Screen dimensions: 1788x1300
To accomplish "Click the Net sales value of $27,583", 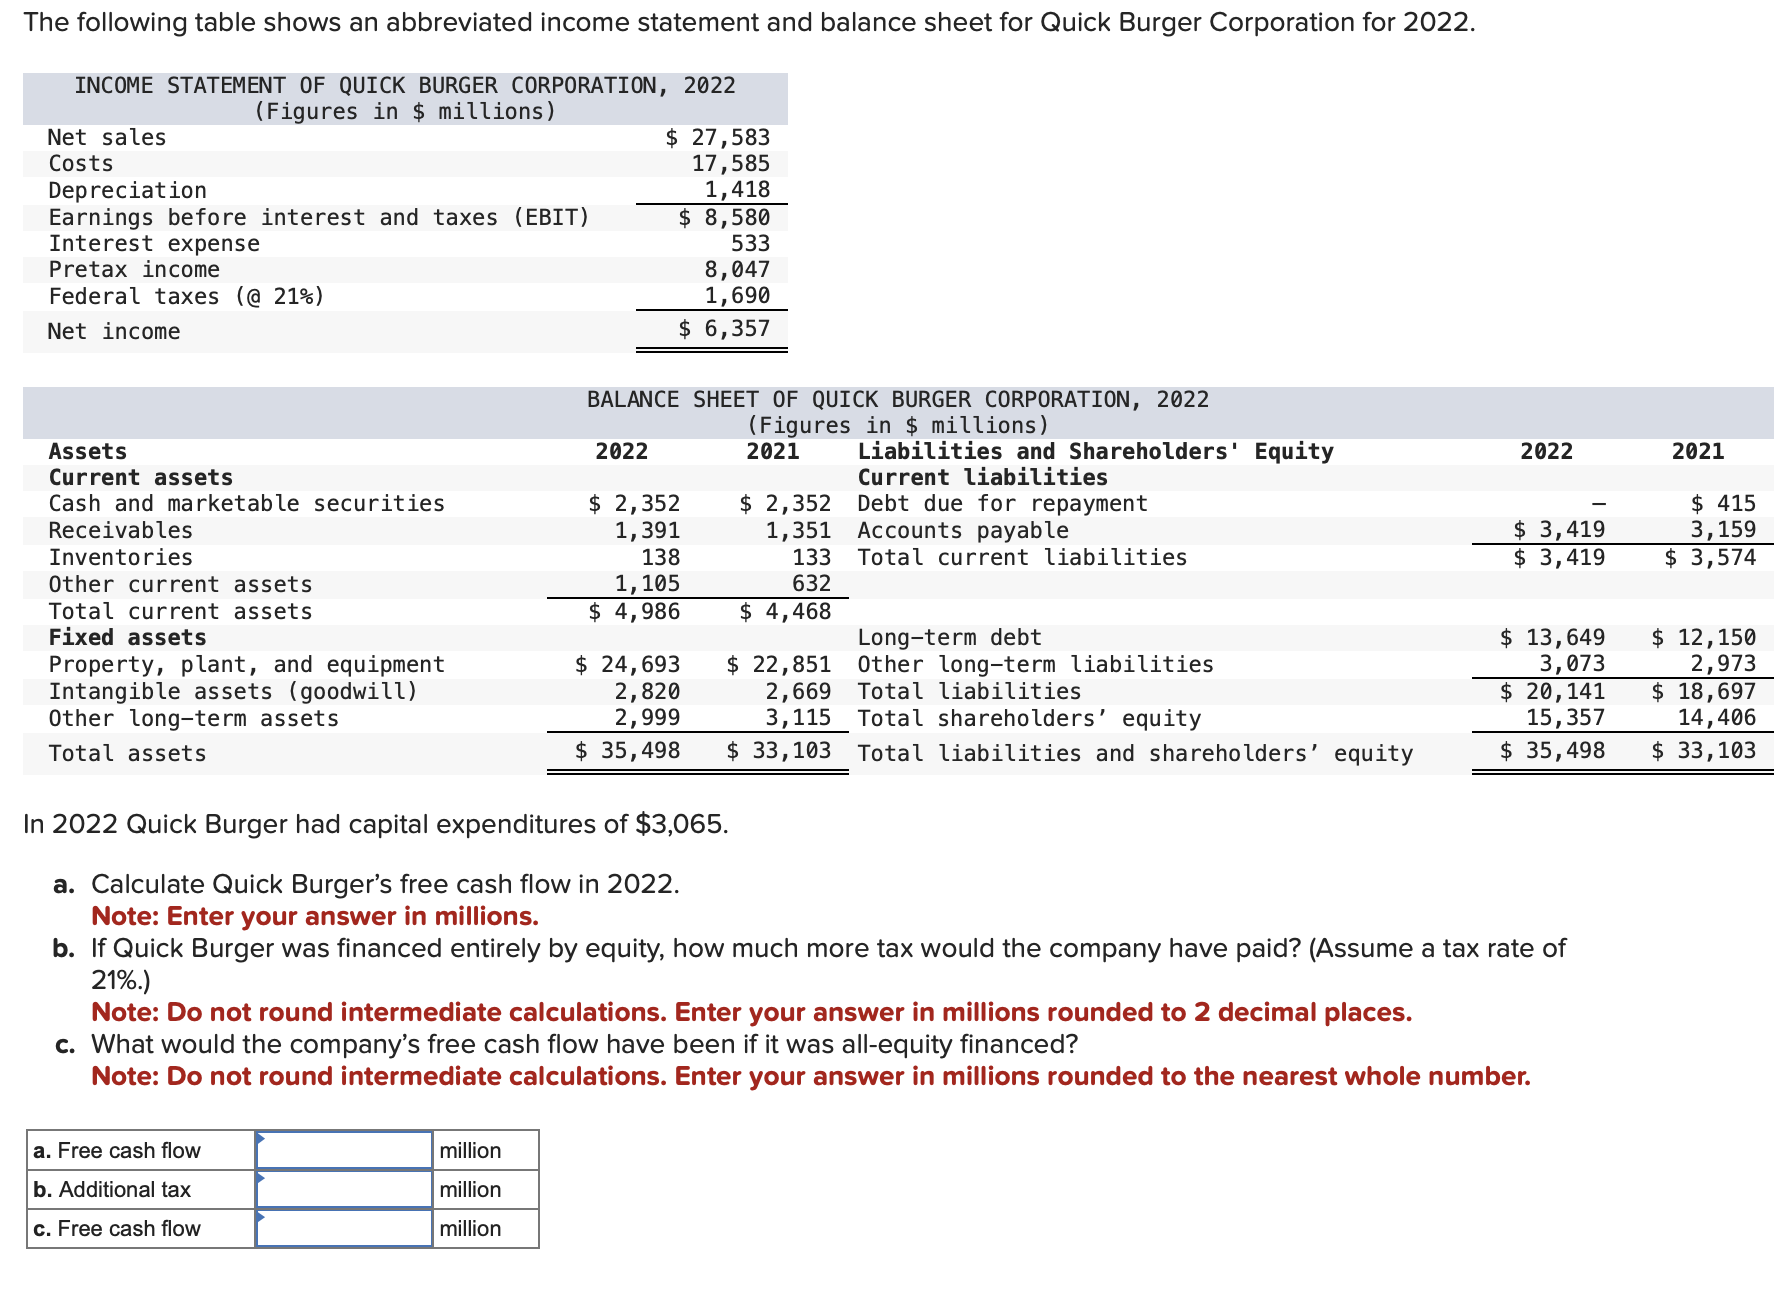I will point(716,137).
